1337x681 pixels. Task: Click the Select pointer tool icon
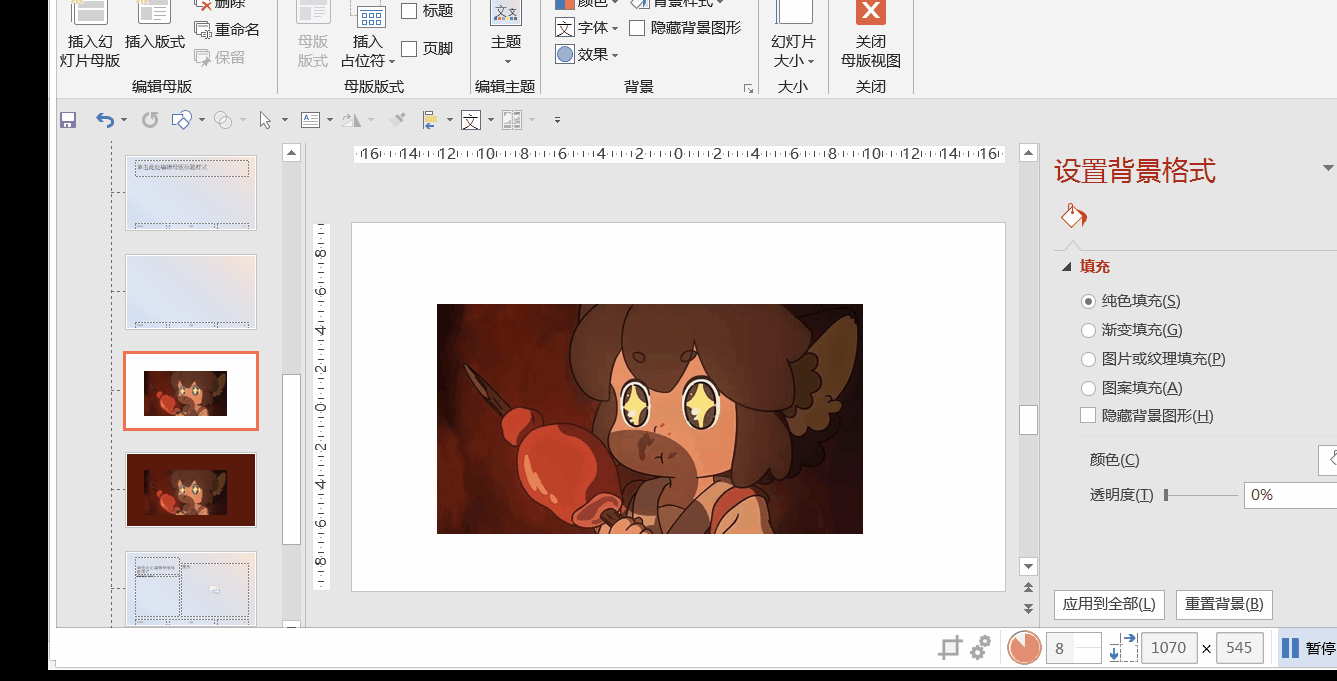[x=265, y=120]
